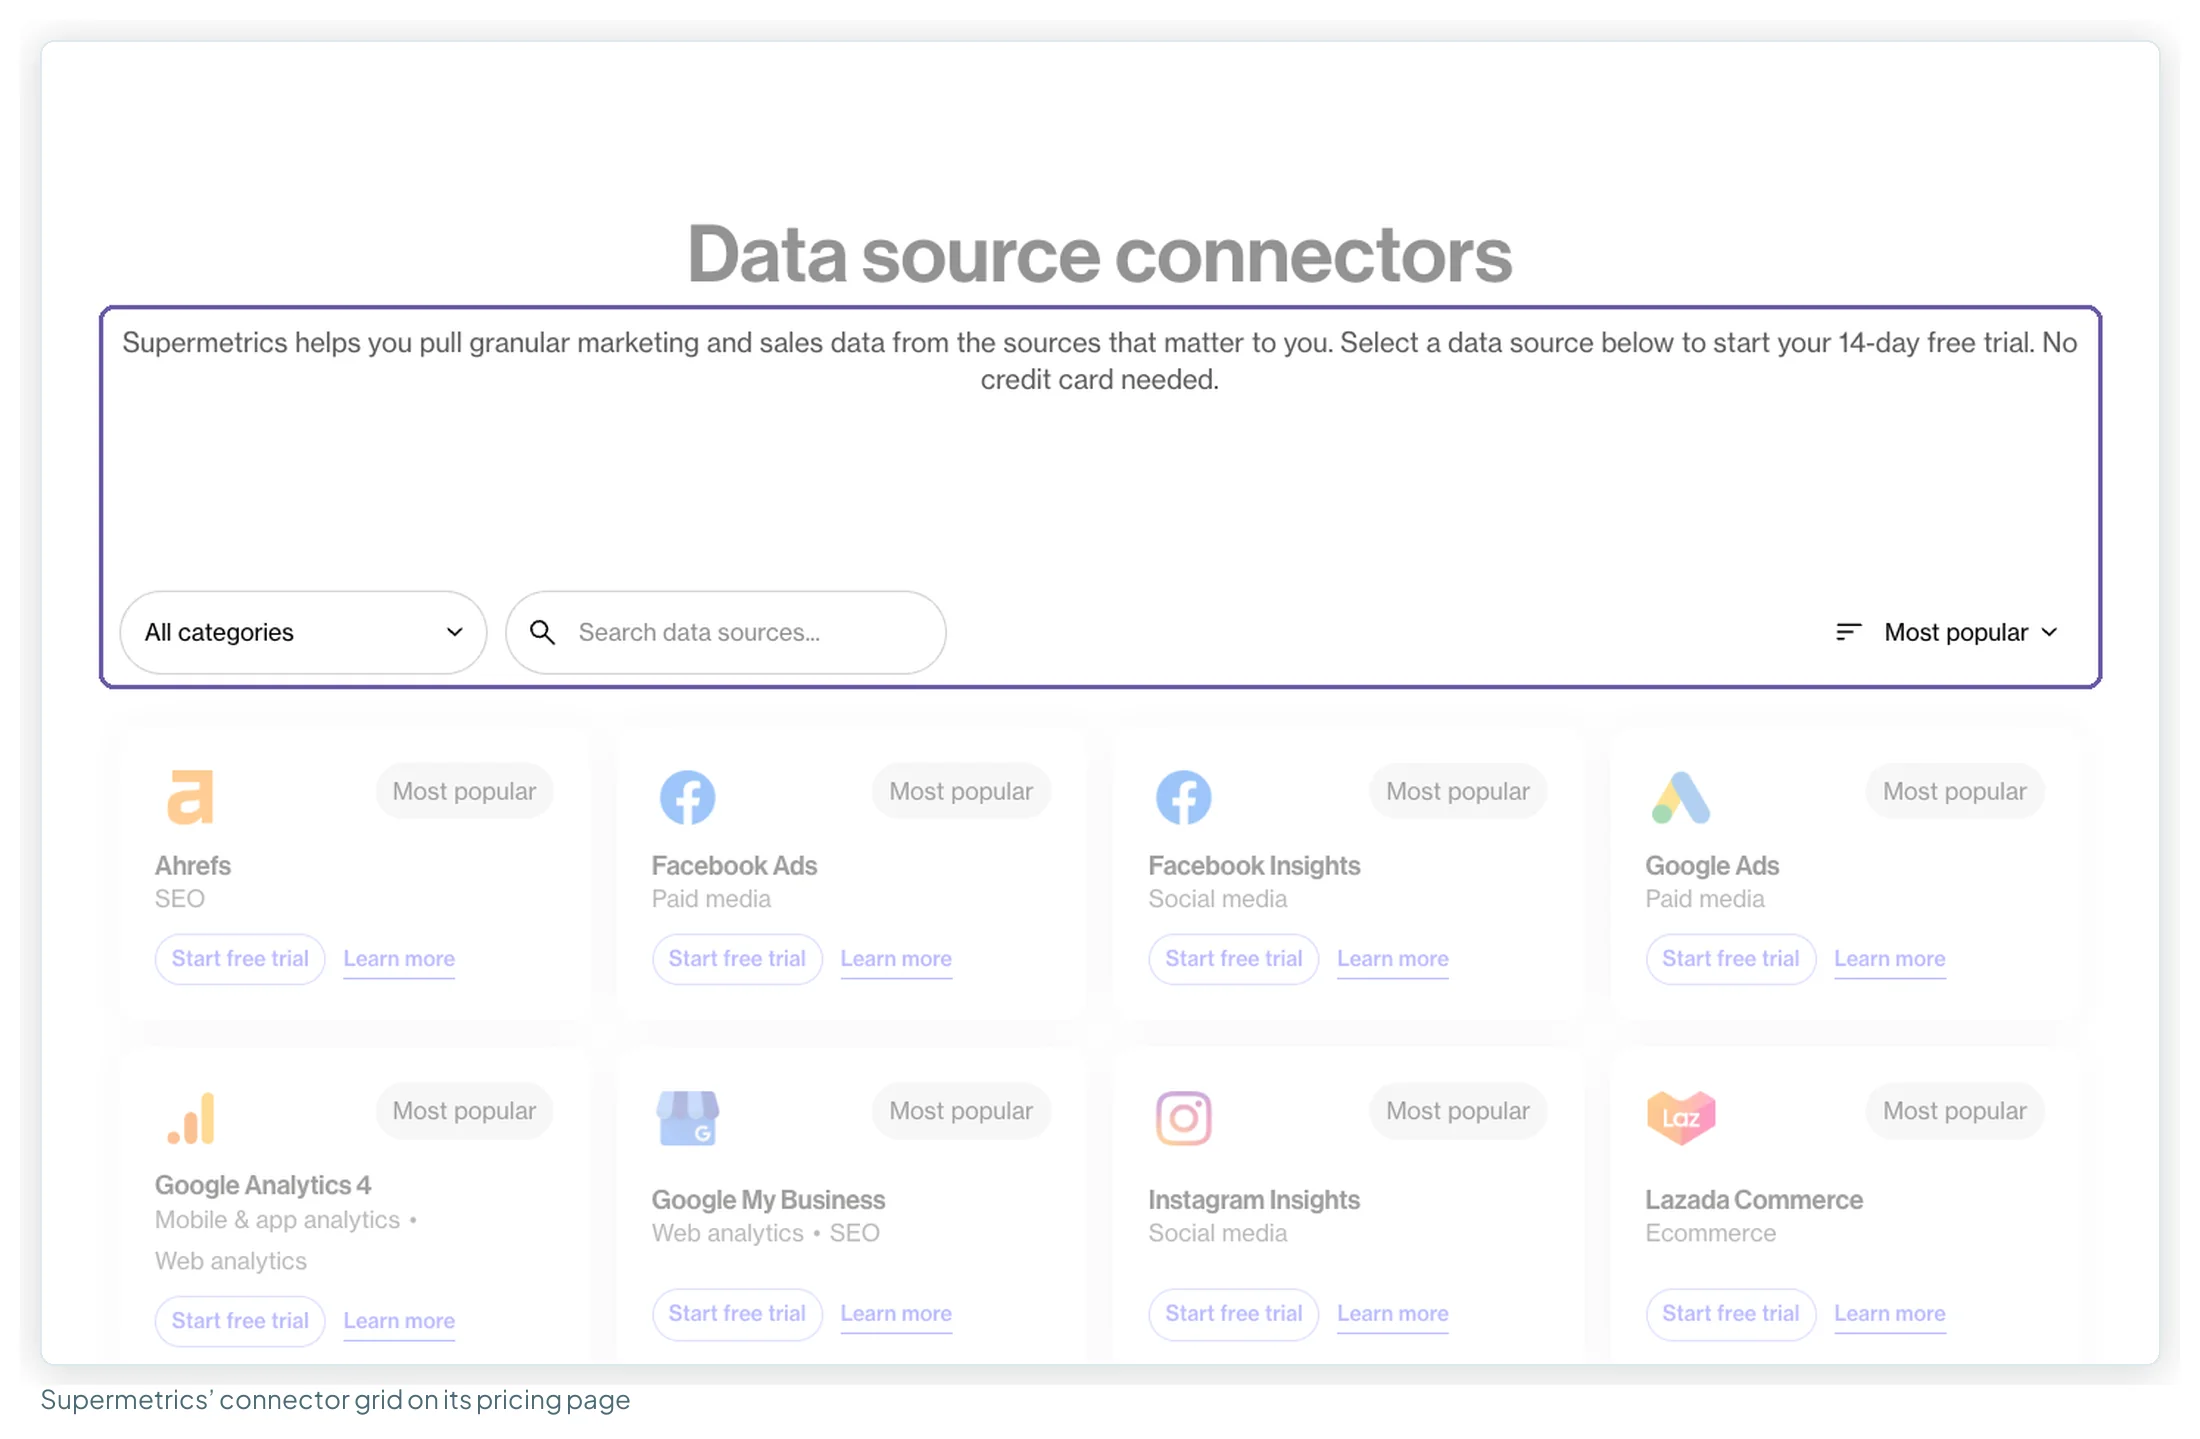Click the Web analytics • SEO category label
This screenshot has width=2200, height=1439.
[x=765, y=1234]
